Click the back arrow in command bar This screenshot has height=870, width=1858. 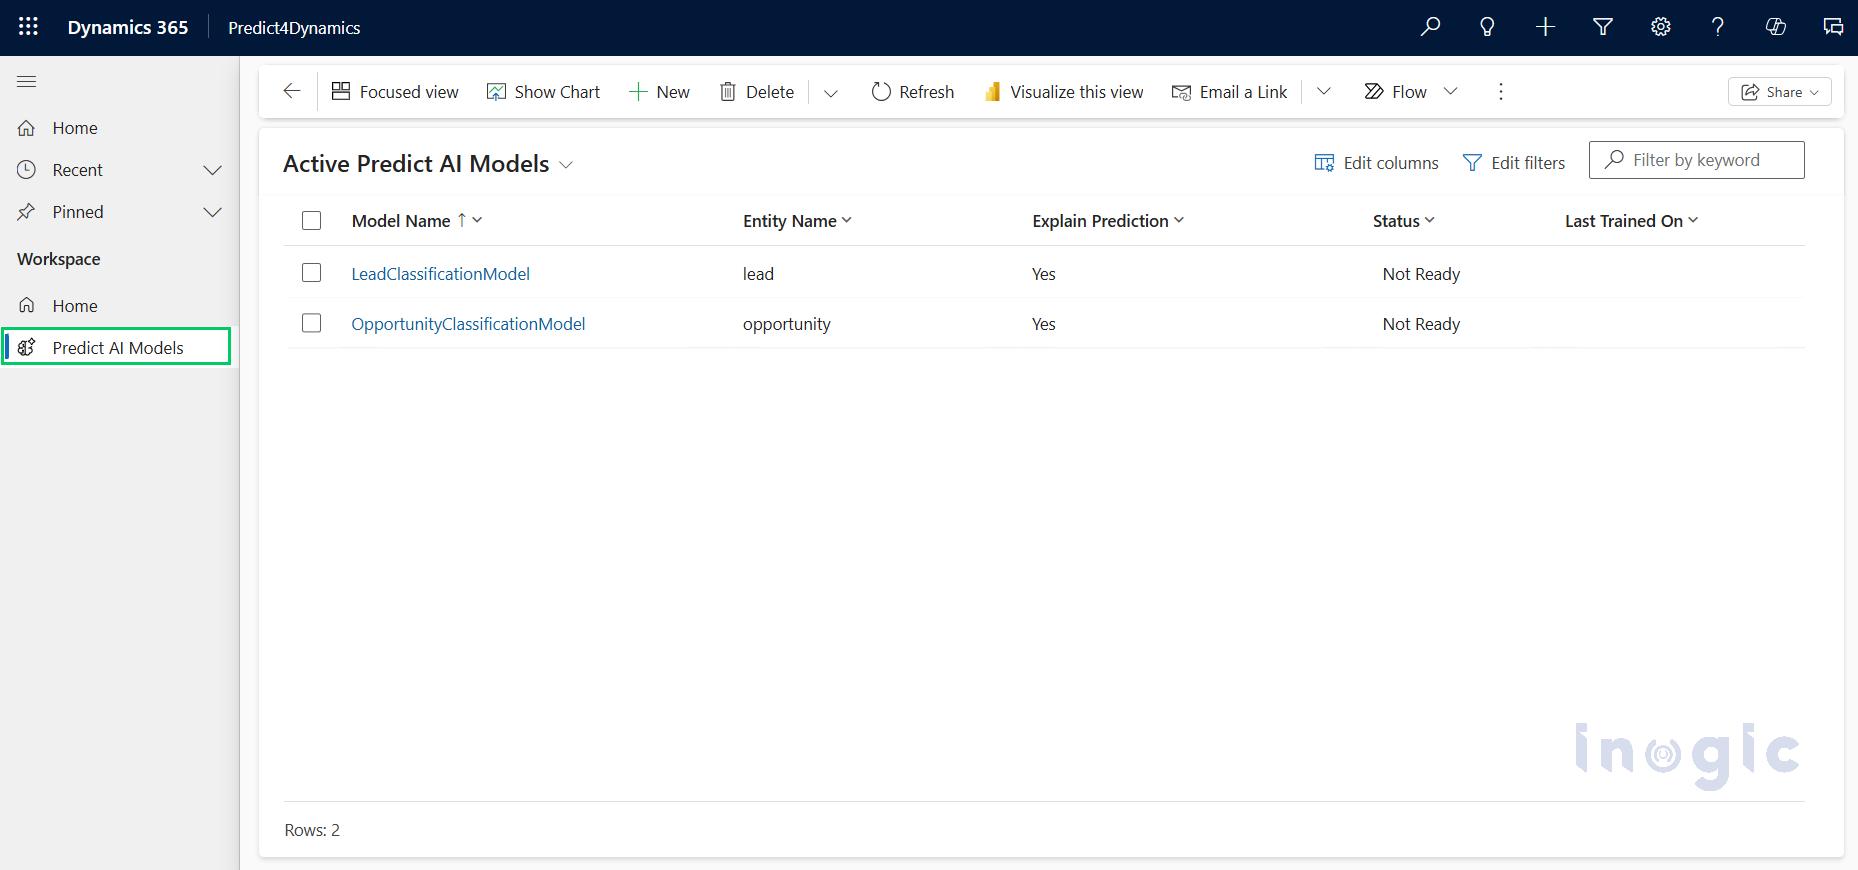click(291, 92)
